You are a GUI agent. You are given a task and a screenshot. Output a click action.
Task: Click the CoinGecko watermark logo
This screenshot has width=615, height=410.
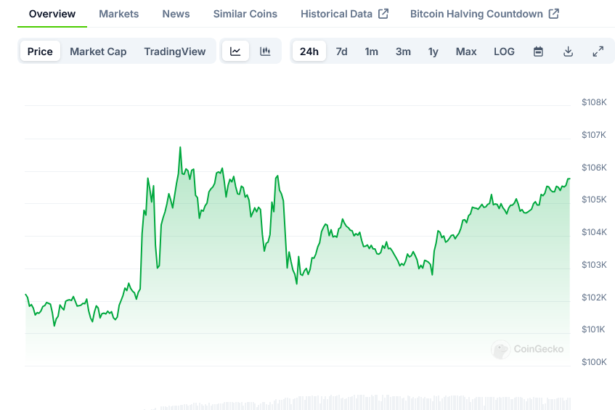pos(527,349)
